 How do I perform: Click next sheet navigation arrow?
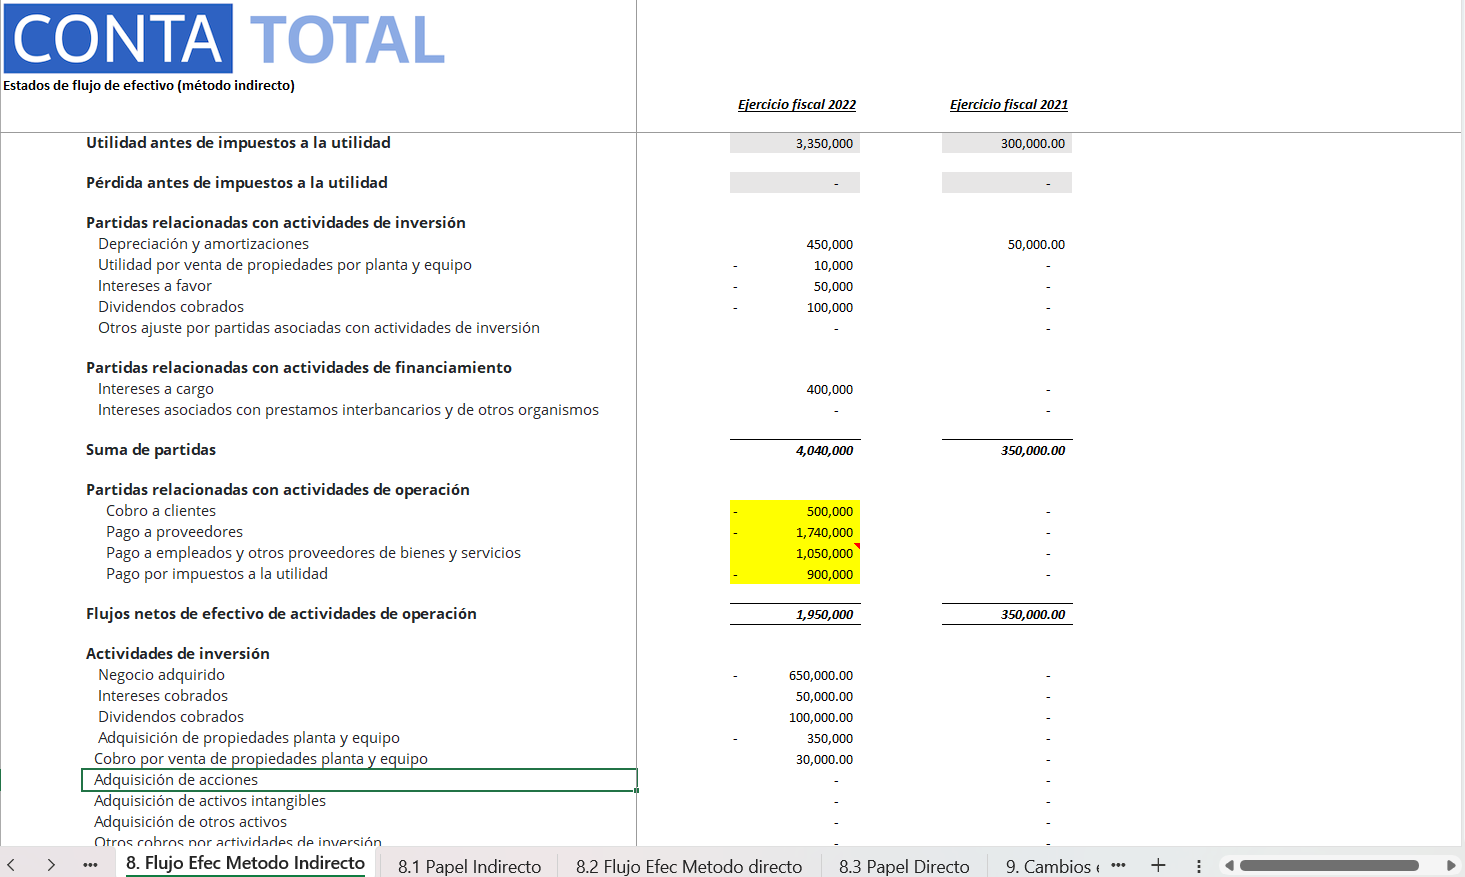[x=51, y=865]
